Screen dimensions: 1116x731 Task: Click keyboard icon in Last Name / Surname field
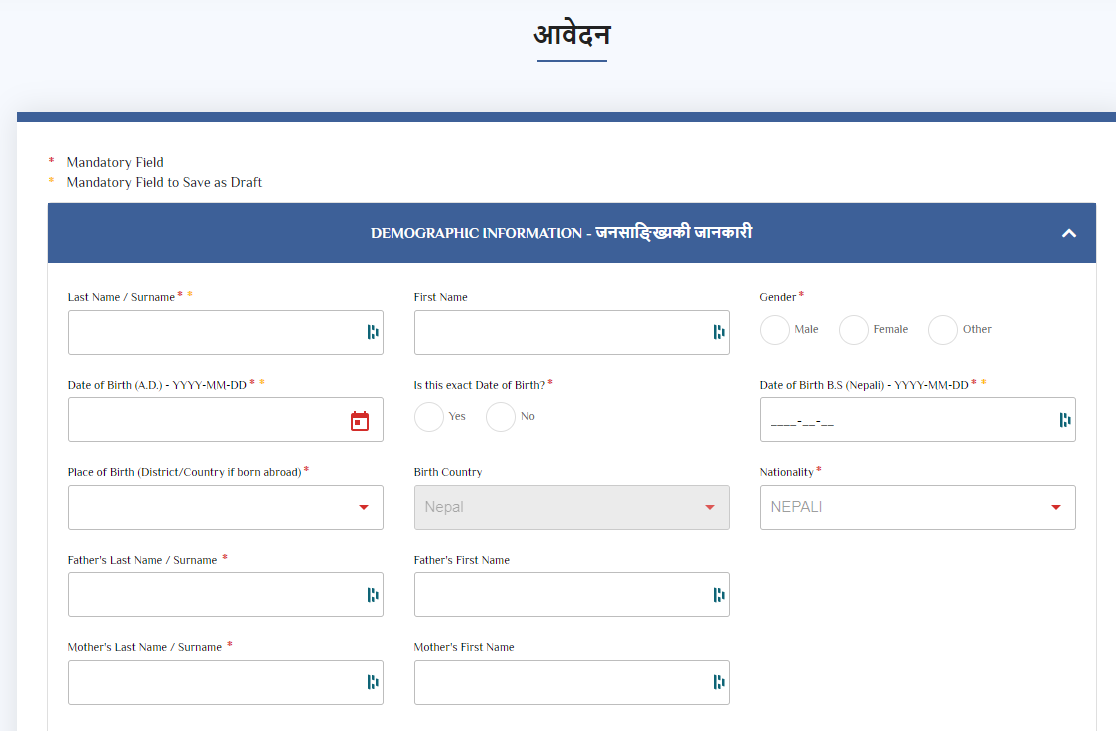[373, 332]
